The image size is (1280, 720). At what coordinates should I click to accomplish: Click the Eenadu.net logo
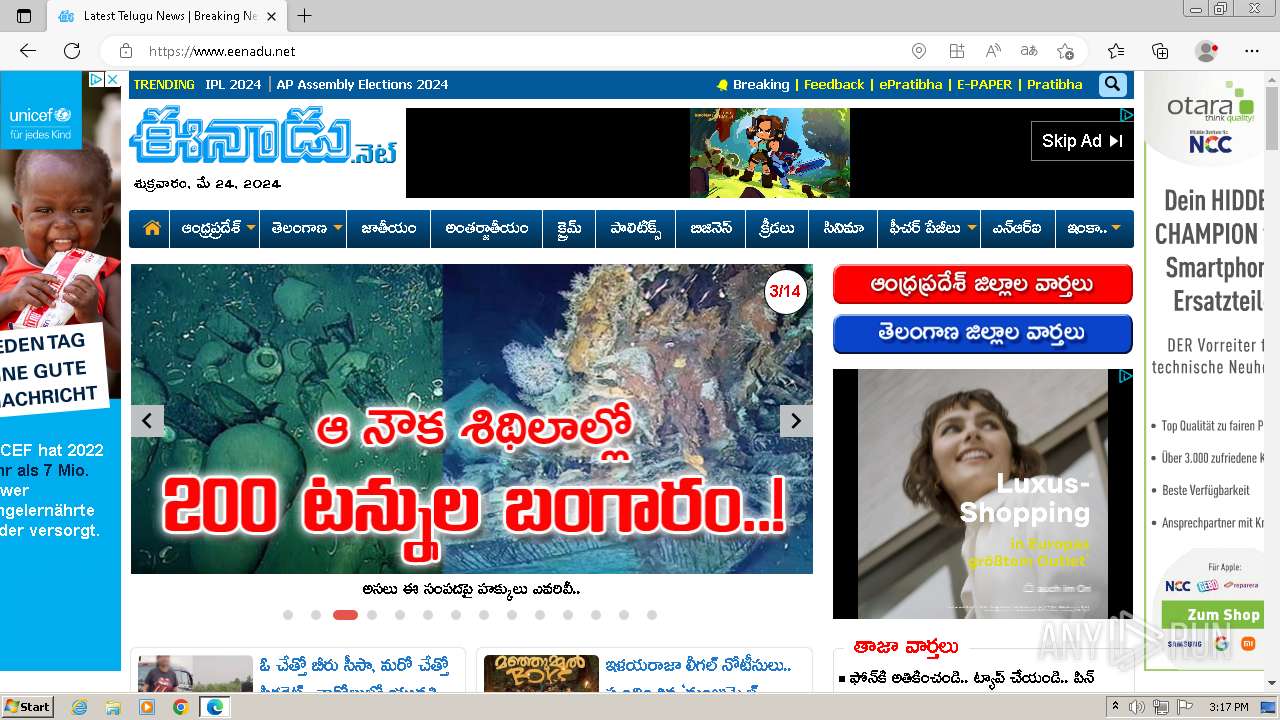coord(264,137)
